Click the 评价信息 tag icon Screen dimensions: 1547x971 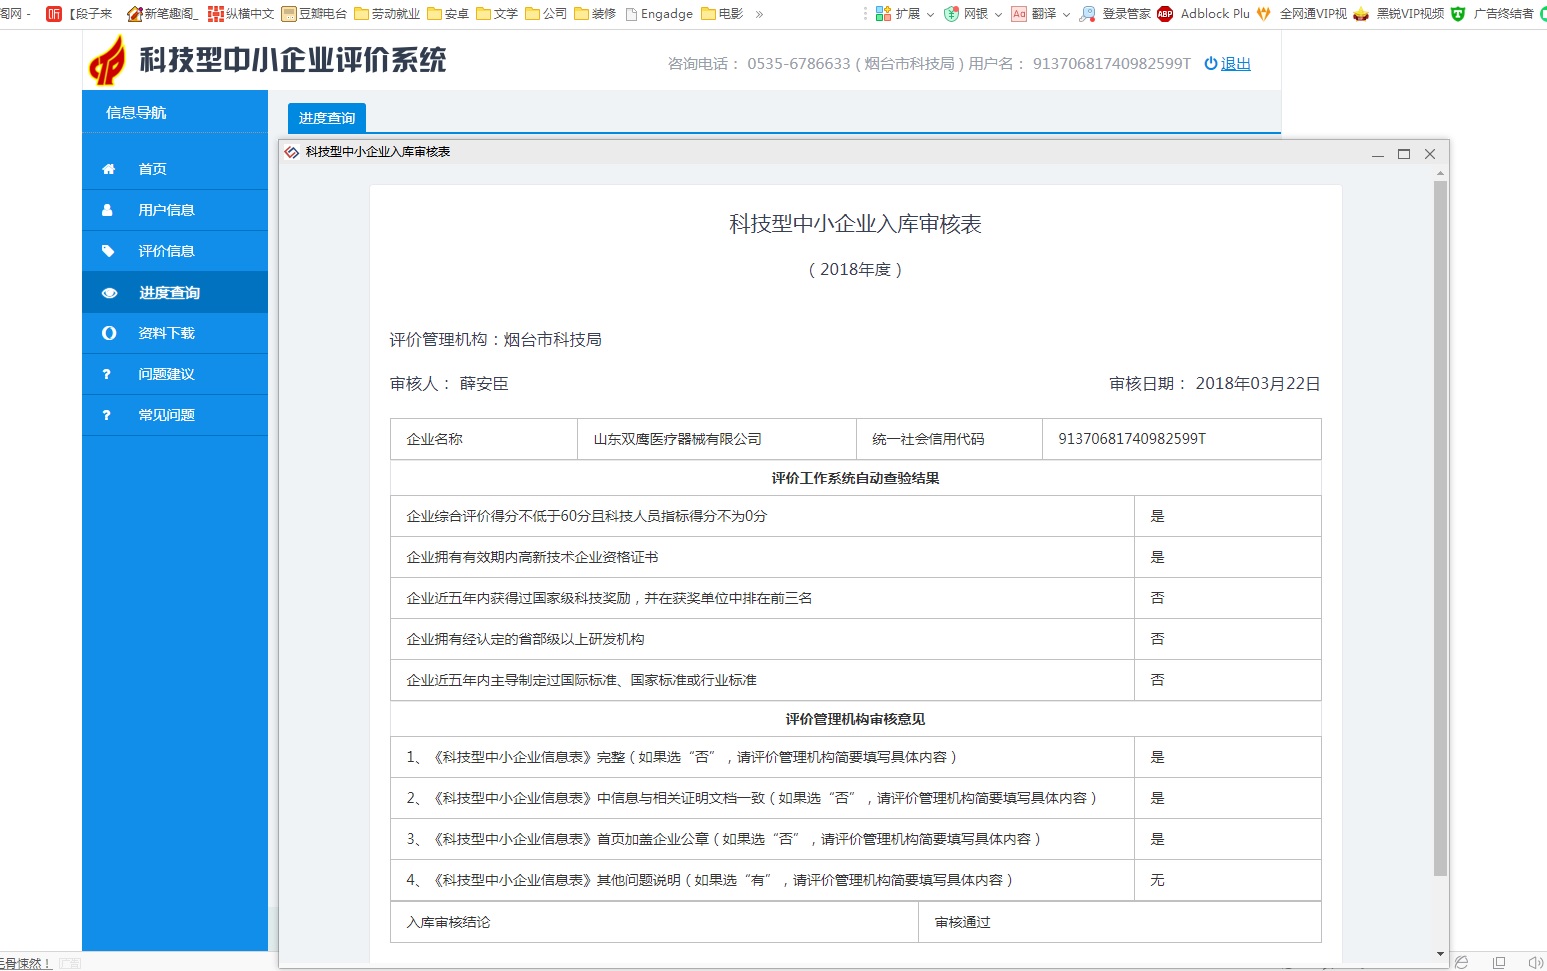[109, 251]
